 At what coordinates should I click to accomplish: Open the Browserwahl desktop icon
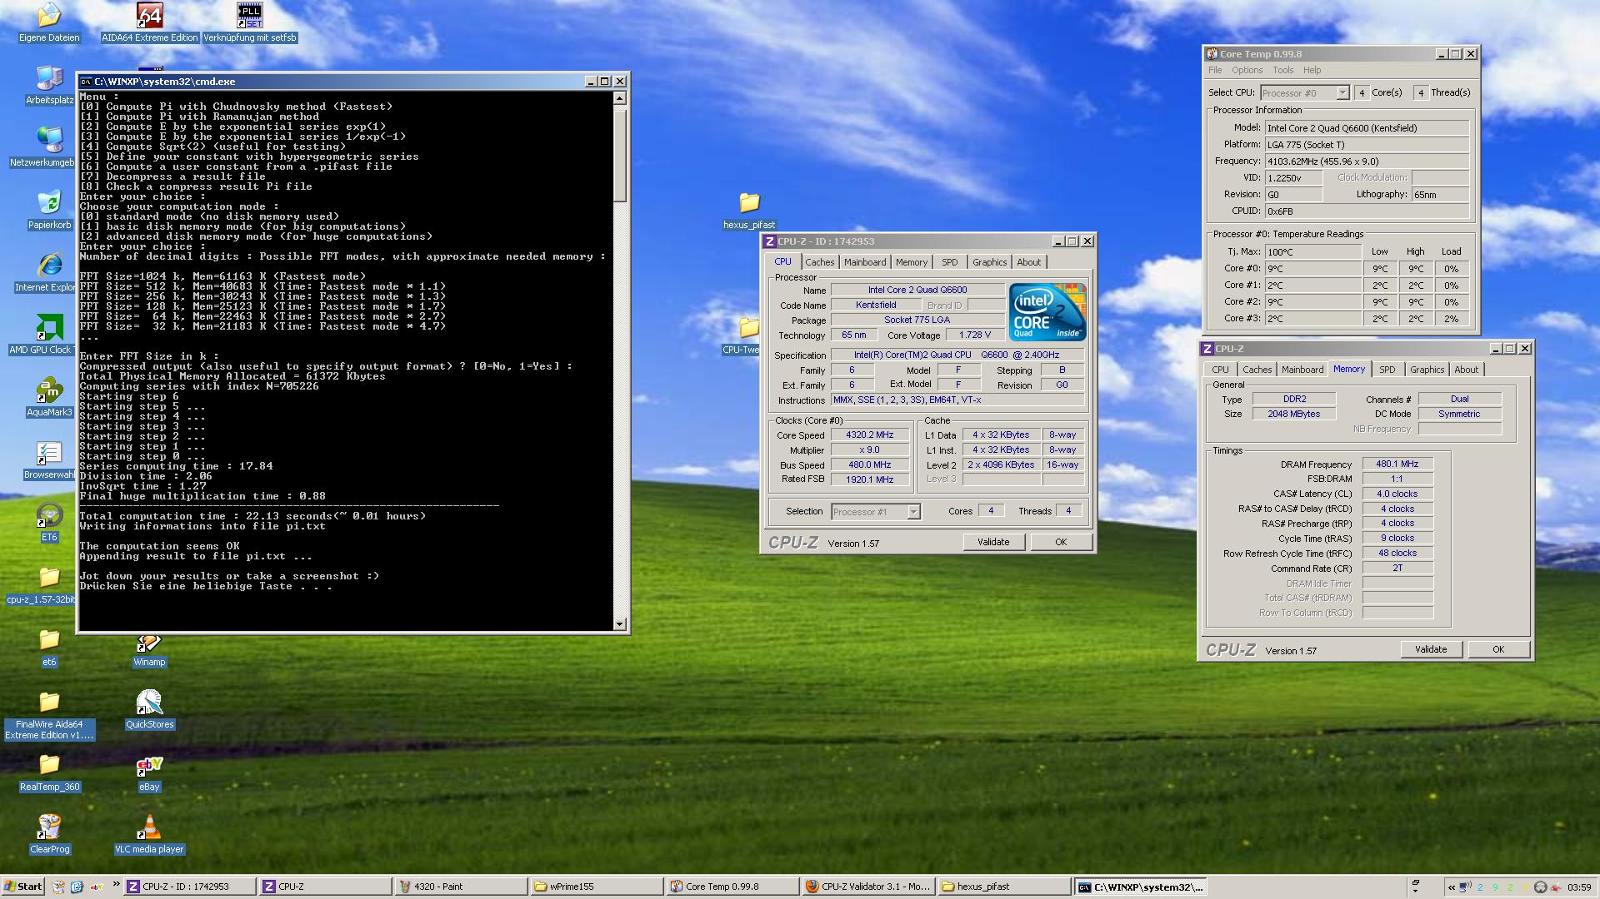(x=49, y=454)
